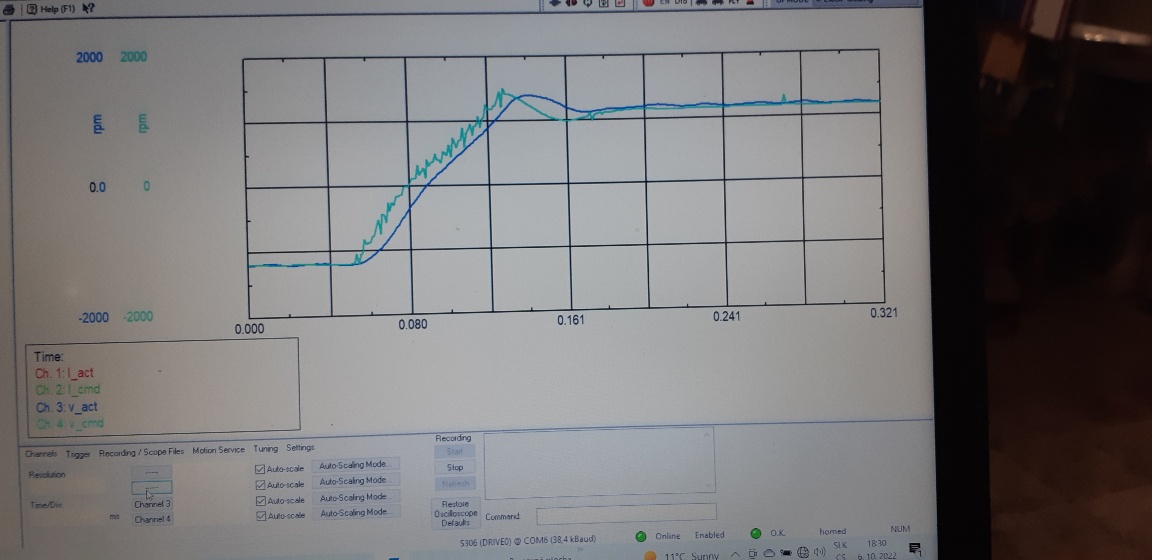The height and width of the screenshot is (560, 1152).
Task: Toggle the first Auto-scale checkbox
Action: pyautogui.click(x=261, y=468)
